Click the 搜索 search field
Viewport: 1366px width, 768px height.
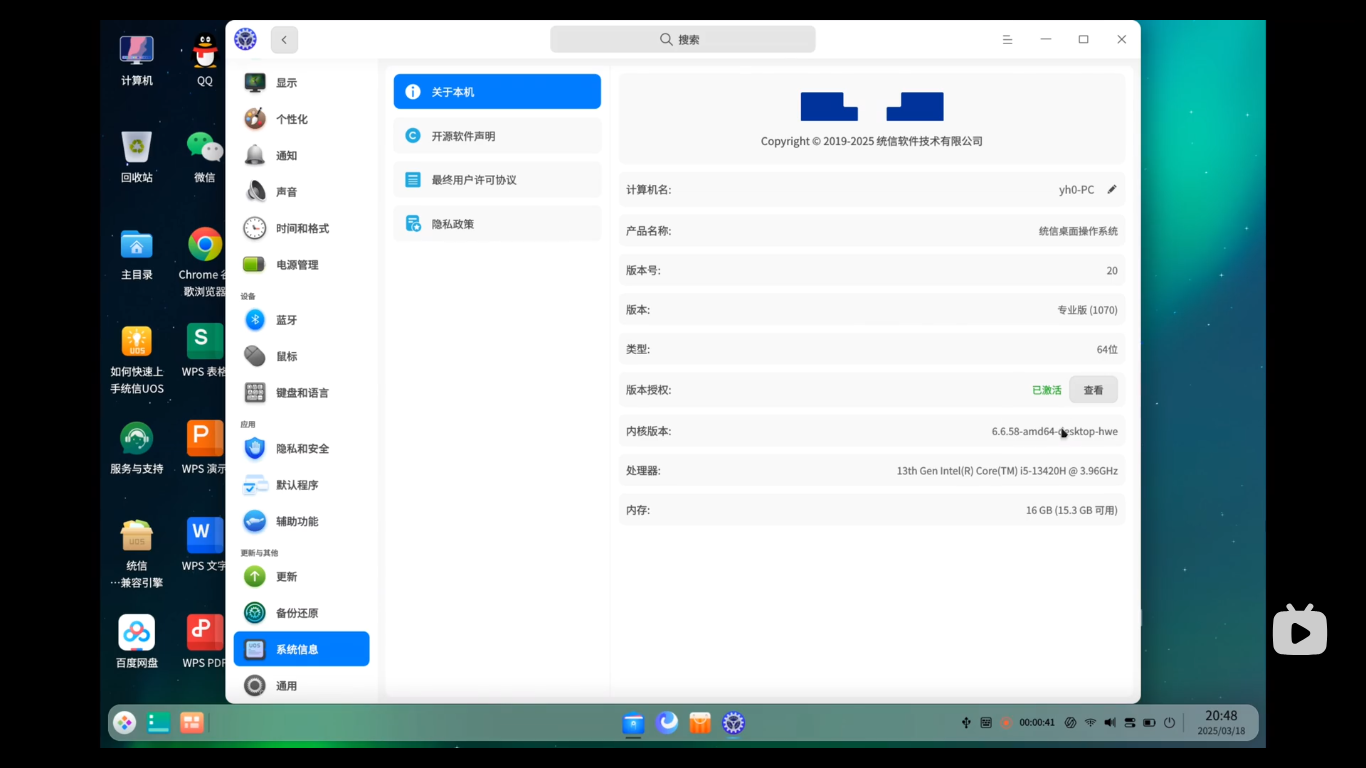click(683, 40)
